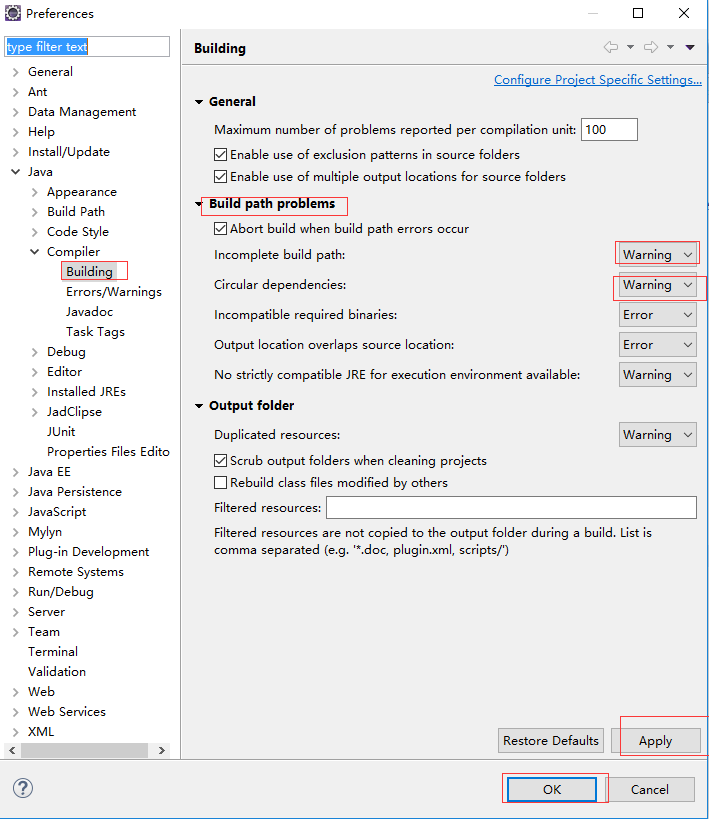Disable abort build when build path errors occur
Viewport: 709px width, 819px height.
click(220, 229)
